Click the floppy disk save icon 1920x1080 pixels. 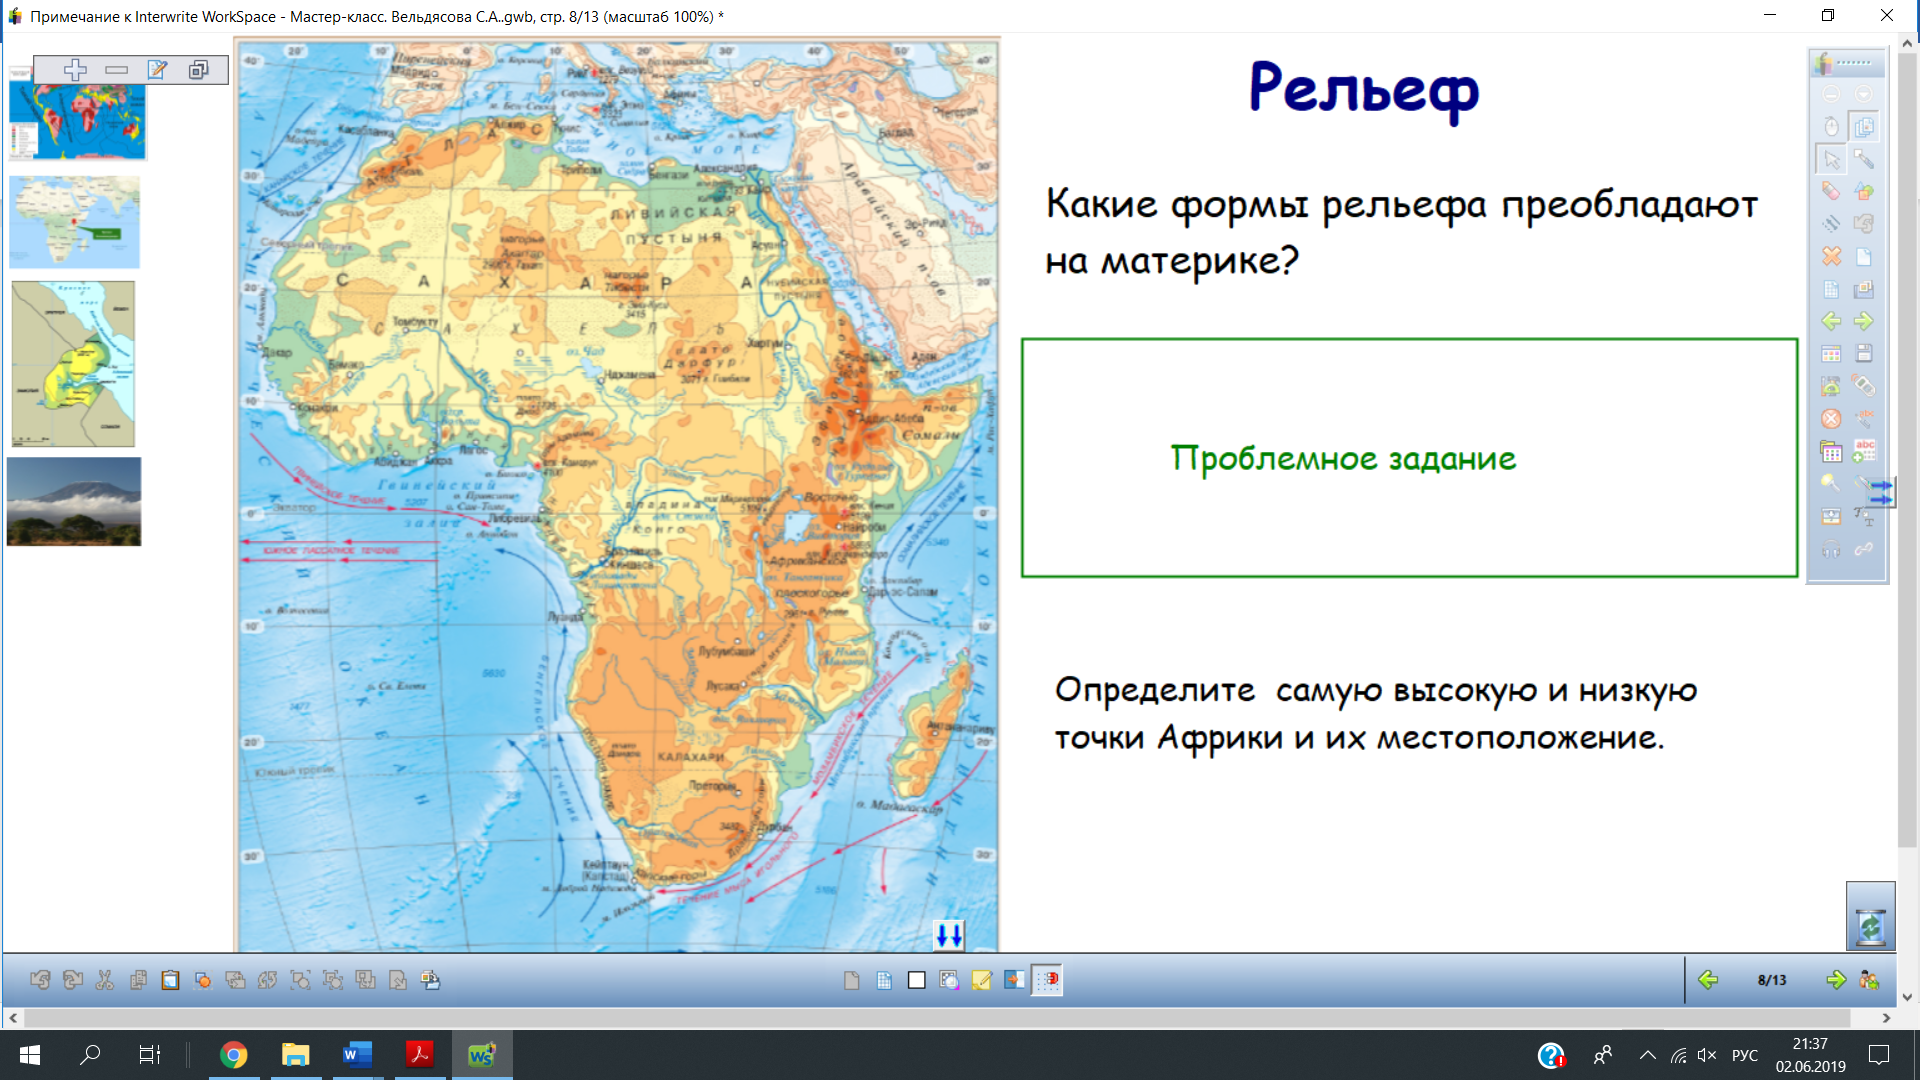1863,353
